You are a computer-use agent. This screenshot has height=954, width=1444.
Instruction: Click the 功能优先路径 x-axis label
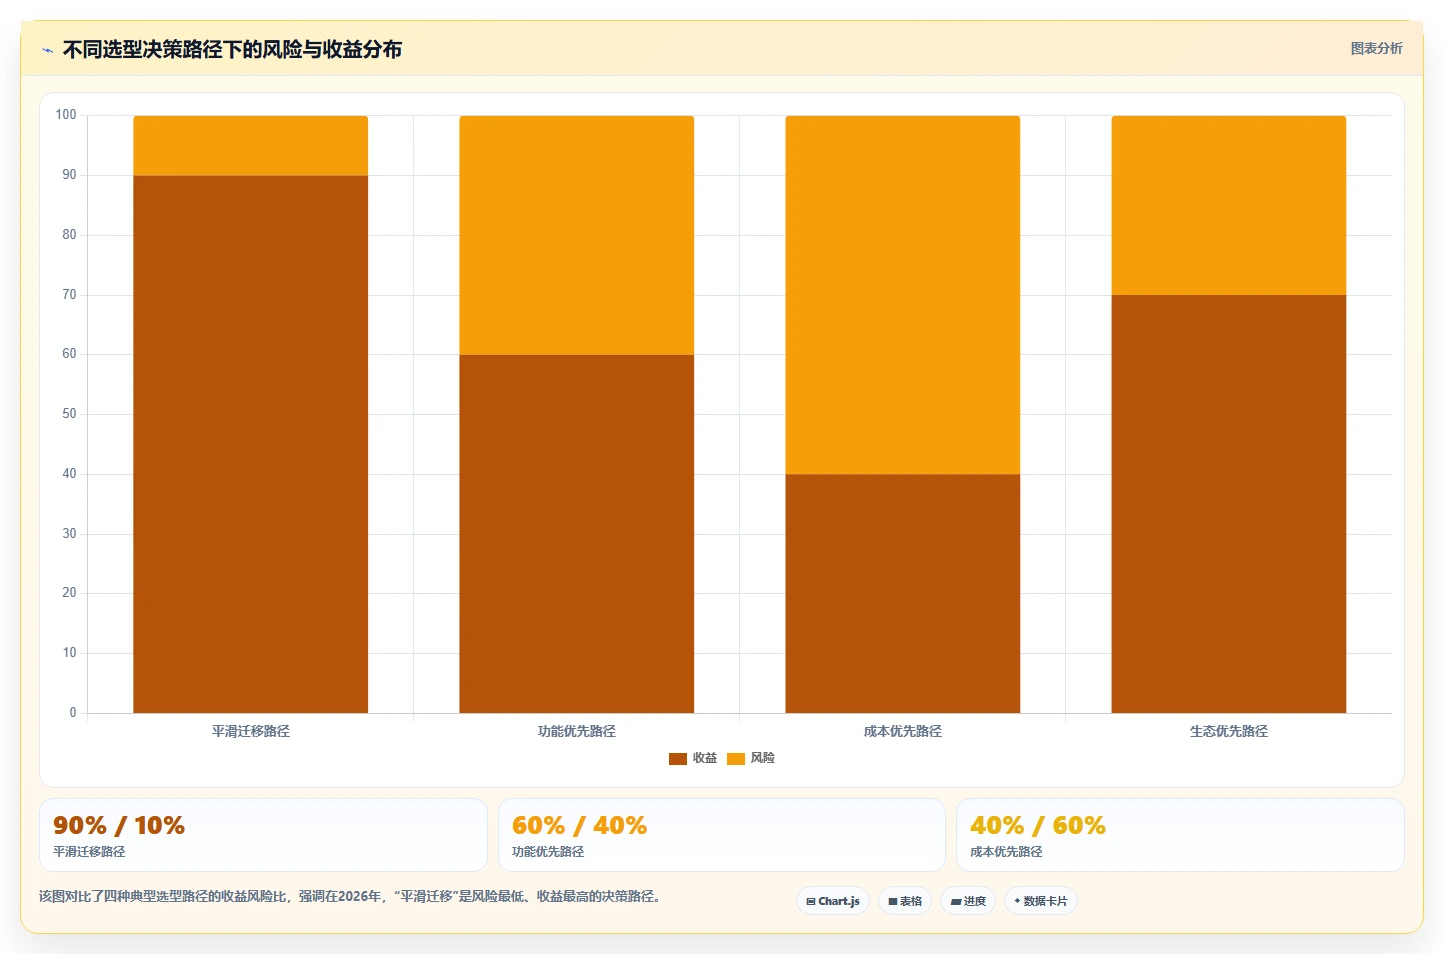(x=577, y=731)
